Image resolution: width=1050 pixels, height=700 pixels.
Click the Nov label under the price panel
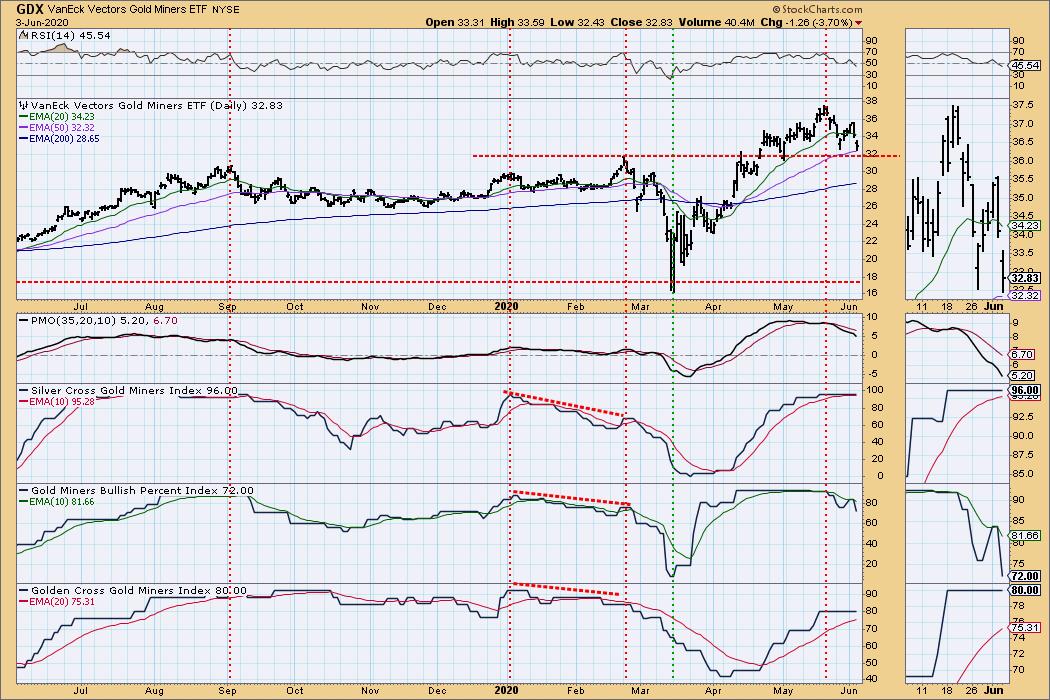370,307
